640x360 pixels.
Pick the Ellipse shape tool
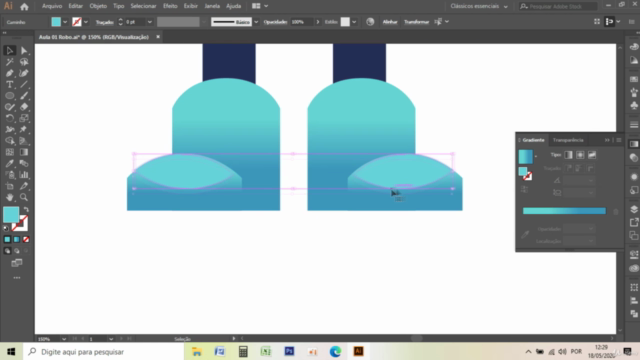[x=10, y=96]
